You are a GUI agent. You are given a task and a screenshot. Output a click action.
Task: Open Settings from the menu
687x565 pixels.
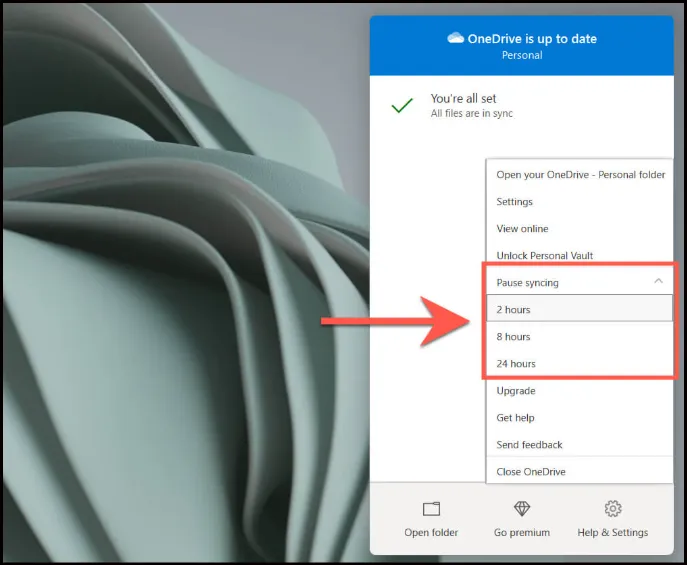580,202
